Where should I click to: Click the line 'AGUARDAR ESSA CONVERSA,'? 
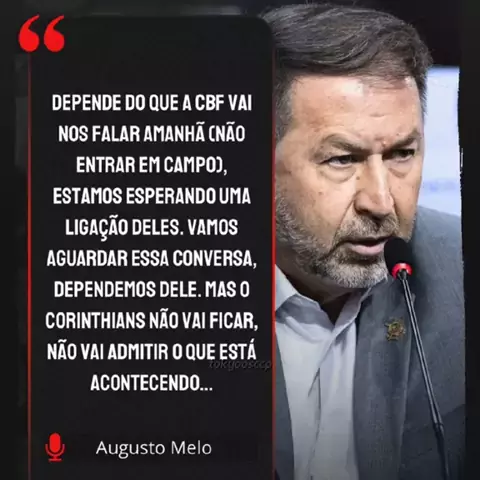point(152,258)
